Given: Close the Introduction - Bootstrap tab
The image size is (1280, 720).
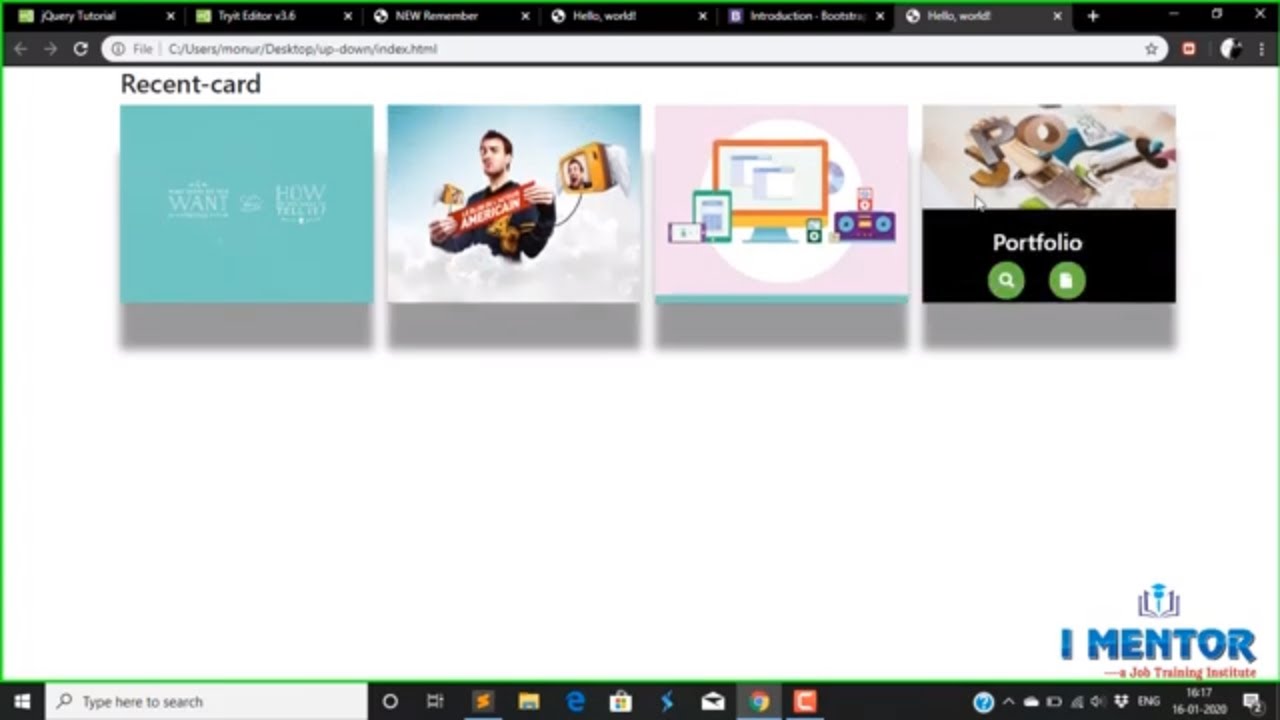Looking at the screenshot, I should [x=880, y=16].
